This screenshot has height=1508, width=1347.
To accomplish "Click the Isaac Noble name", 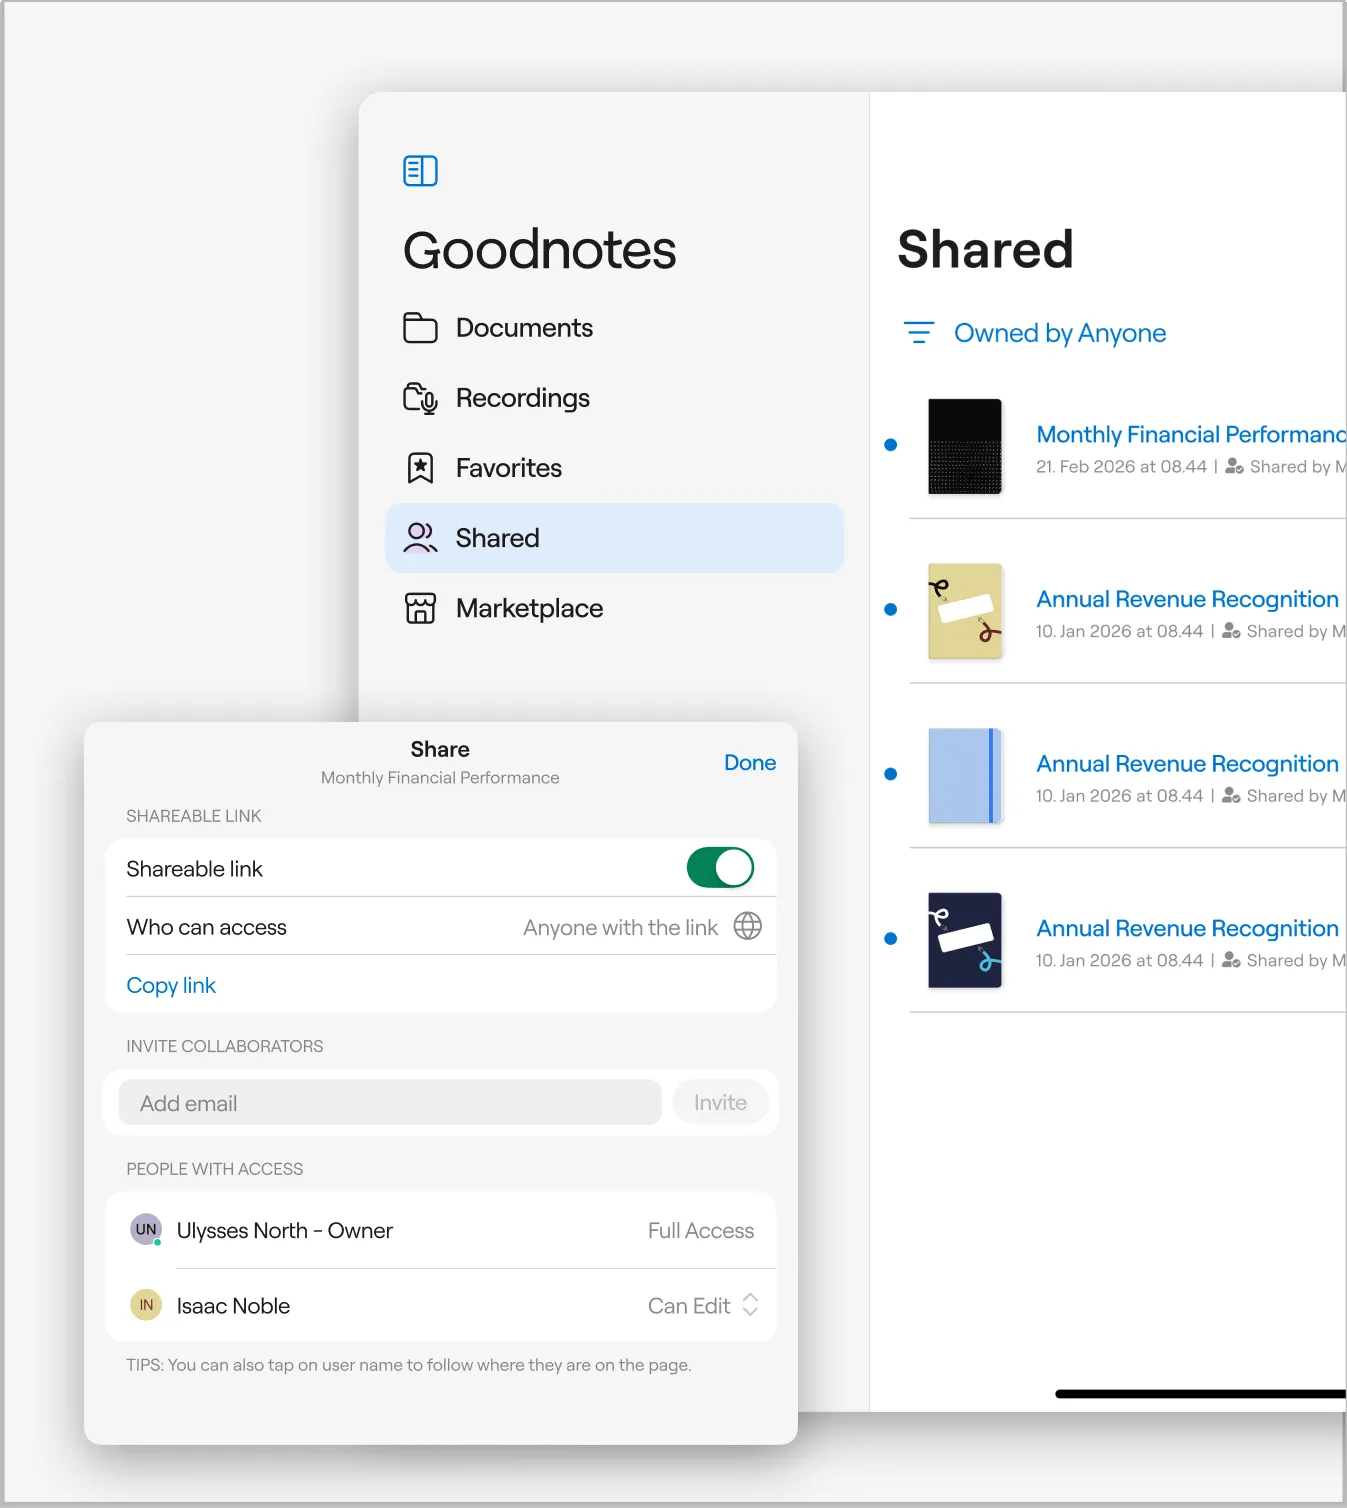I will coord(233,1305).
